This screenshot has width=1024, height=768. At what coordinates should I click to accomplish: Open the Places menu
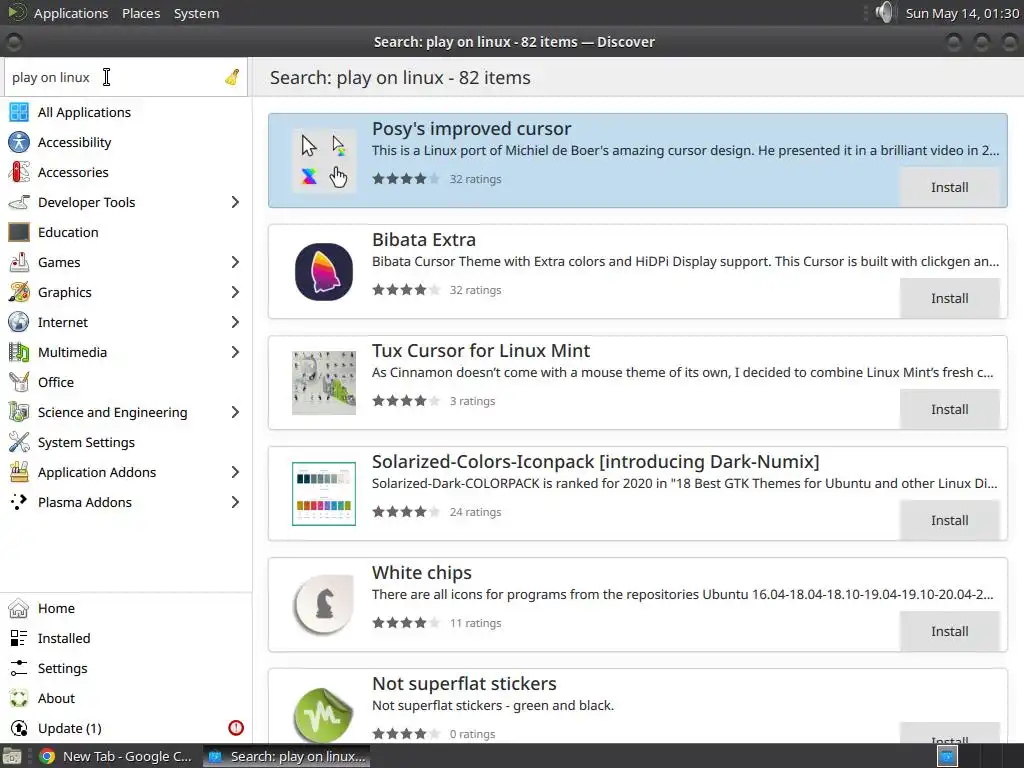click(141, 13)
